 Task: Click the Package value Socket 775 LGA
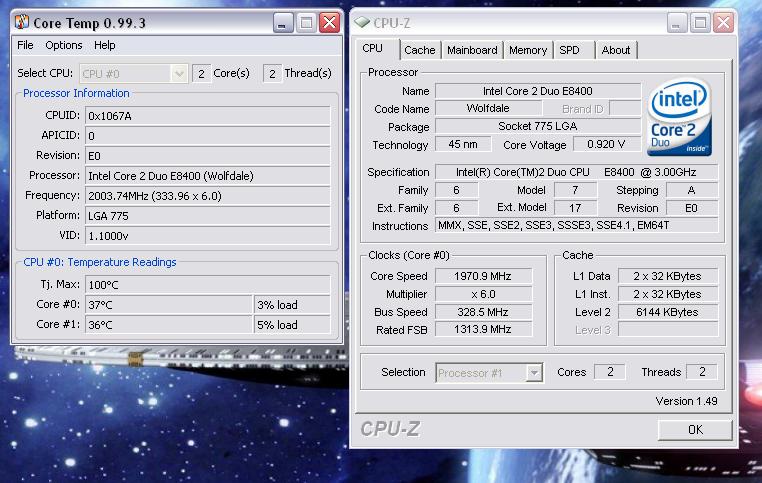pyautogui.click(x=538, y=126)
